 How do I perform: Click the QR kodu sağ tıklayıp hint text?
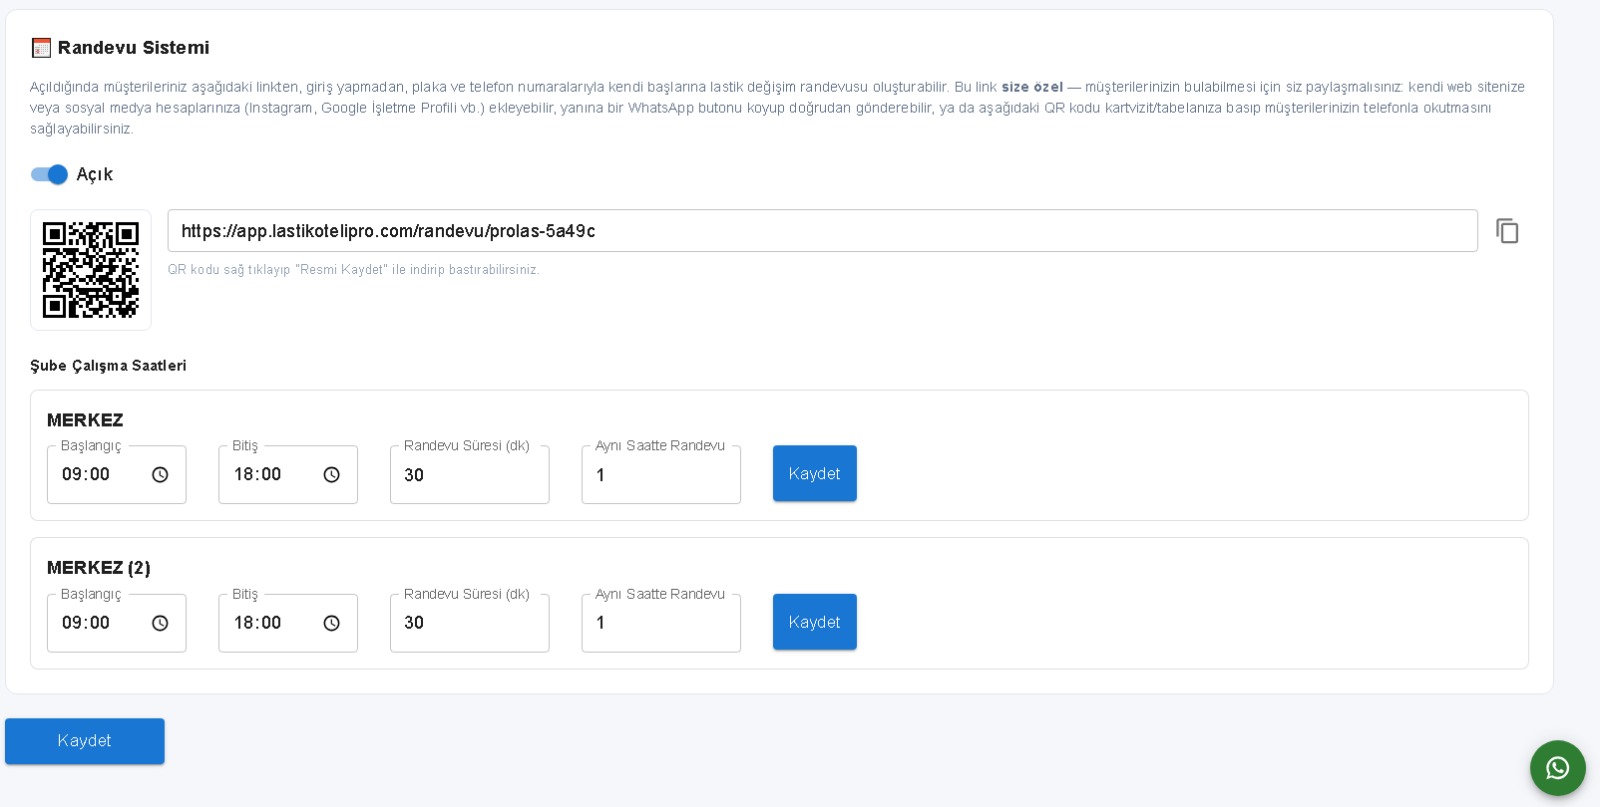coord(353,270)
